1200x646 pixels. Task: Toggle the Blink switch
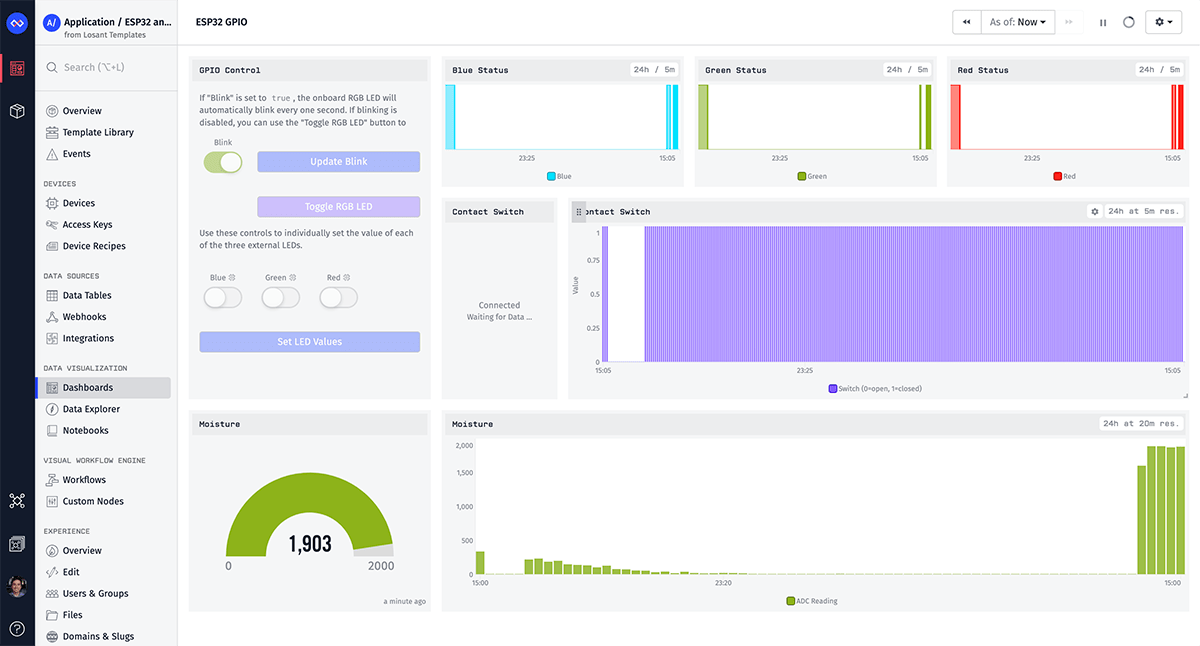[x=223, y=162]
